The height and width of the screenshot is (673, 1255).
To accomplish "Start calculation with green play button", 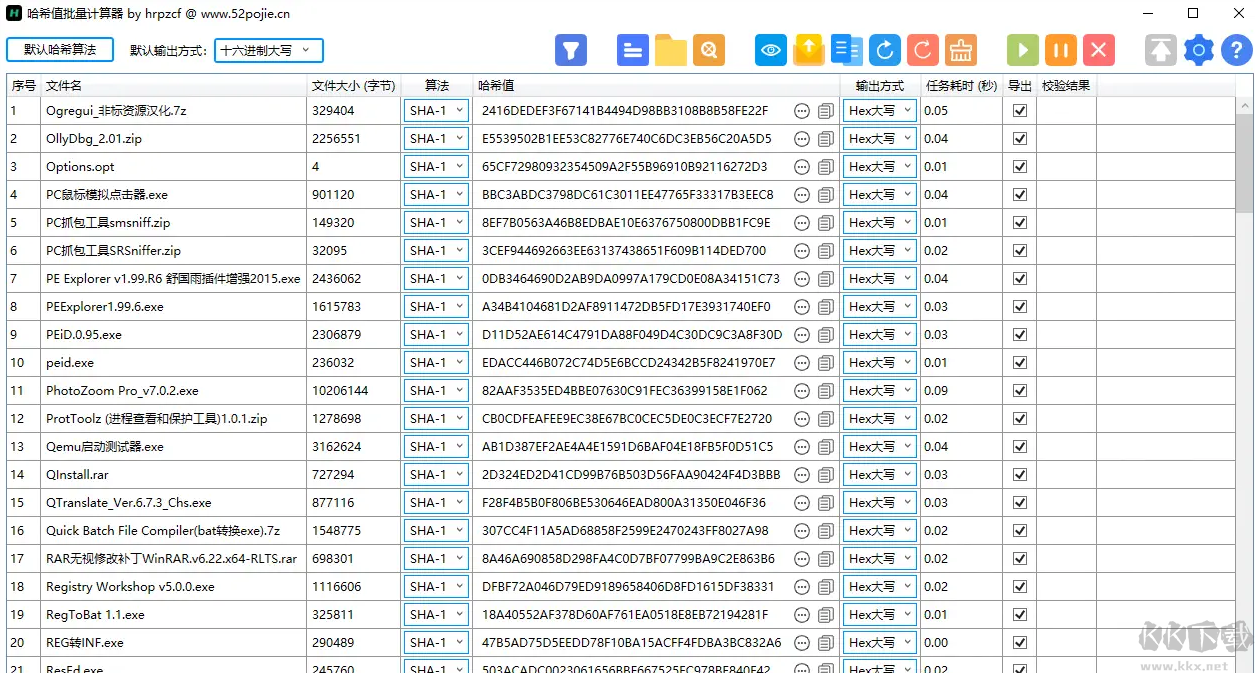I will [x=1022, y=50].
